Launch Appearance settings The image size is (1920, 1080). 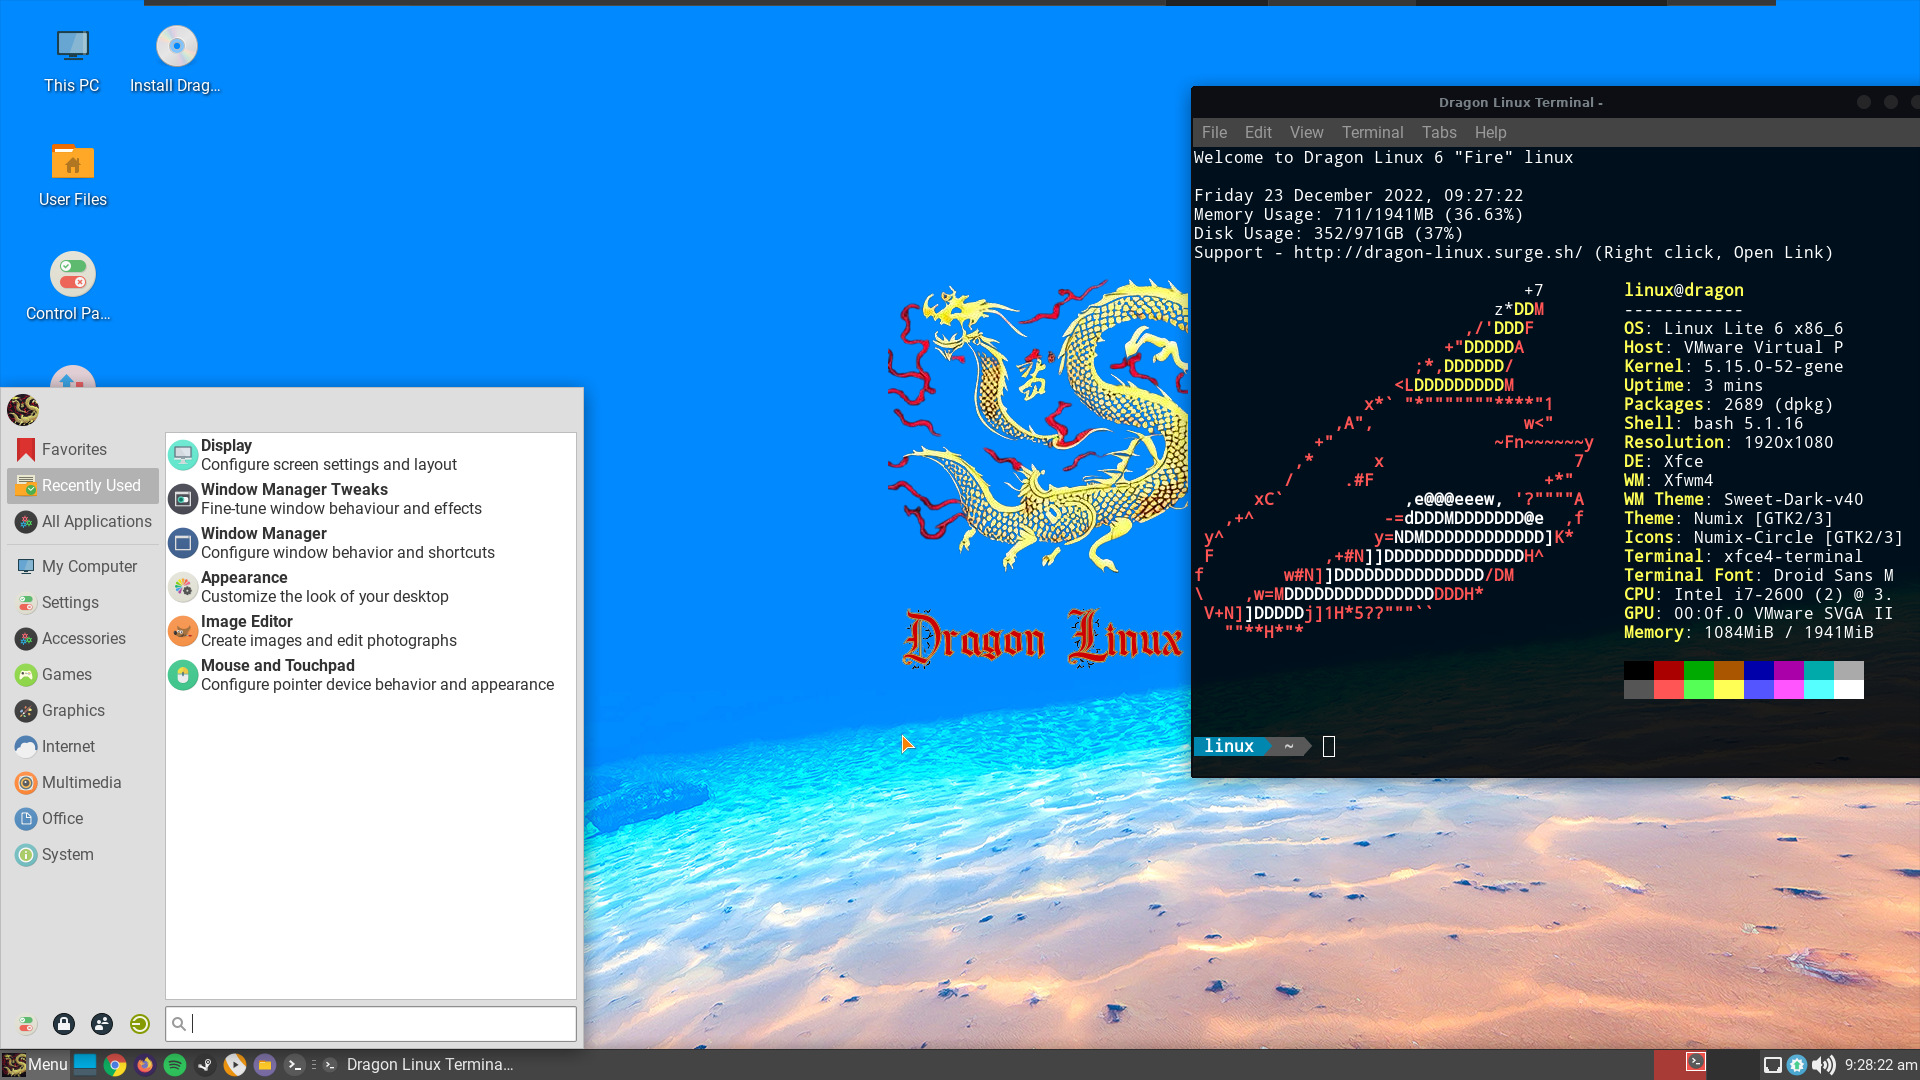[371, 587]
